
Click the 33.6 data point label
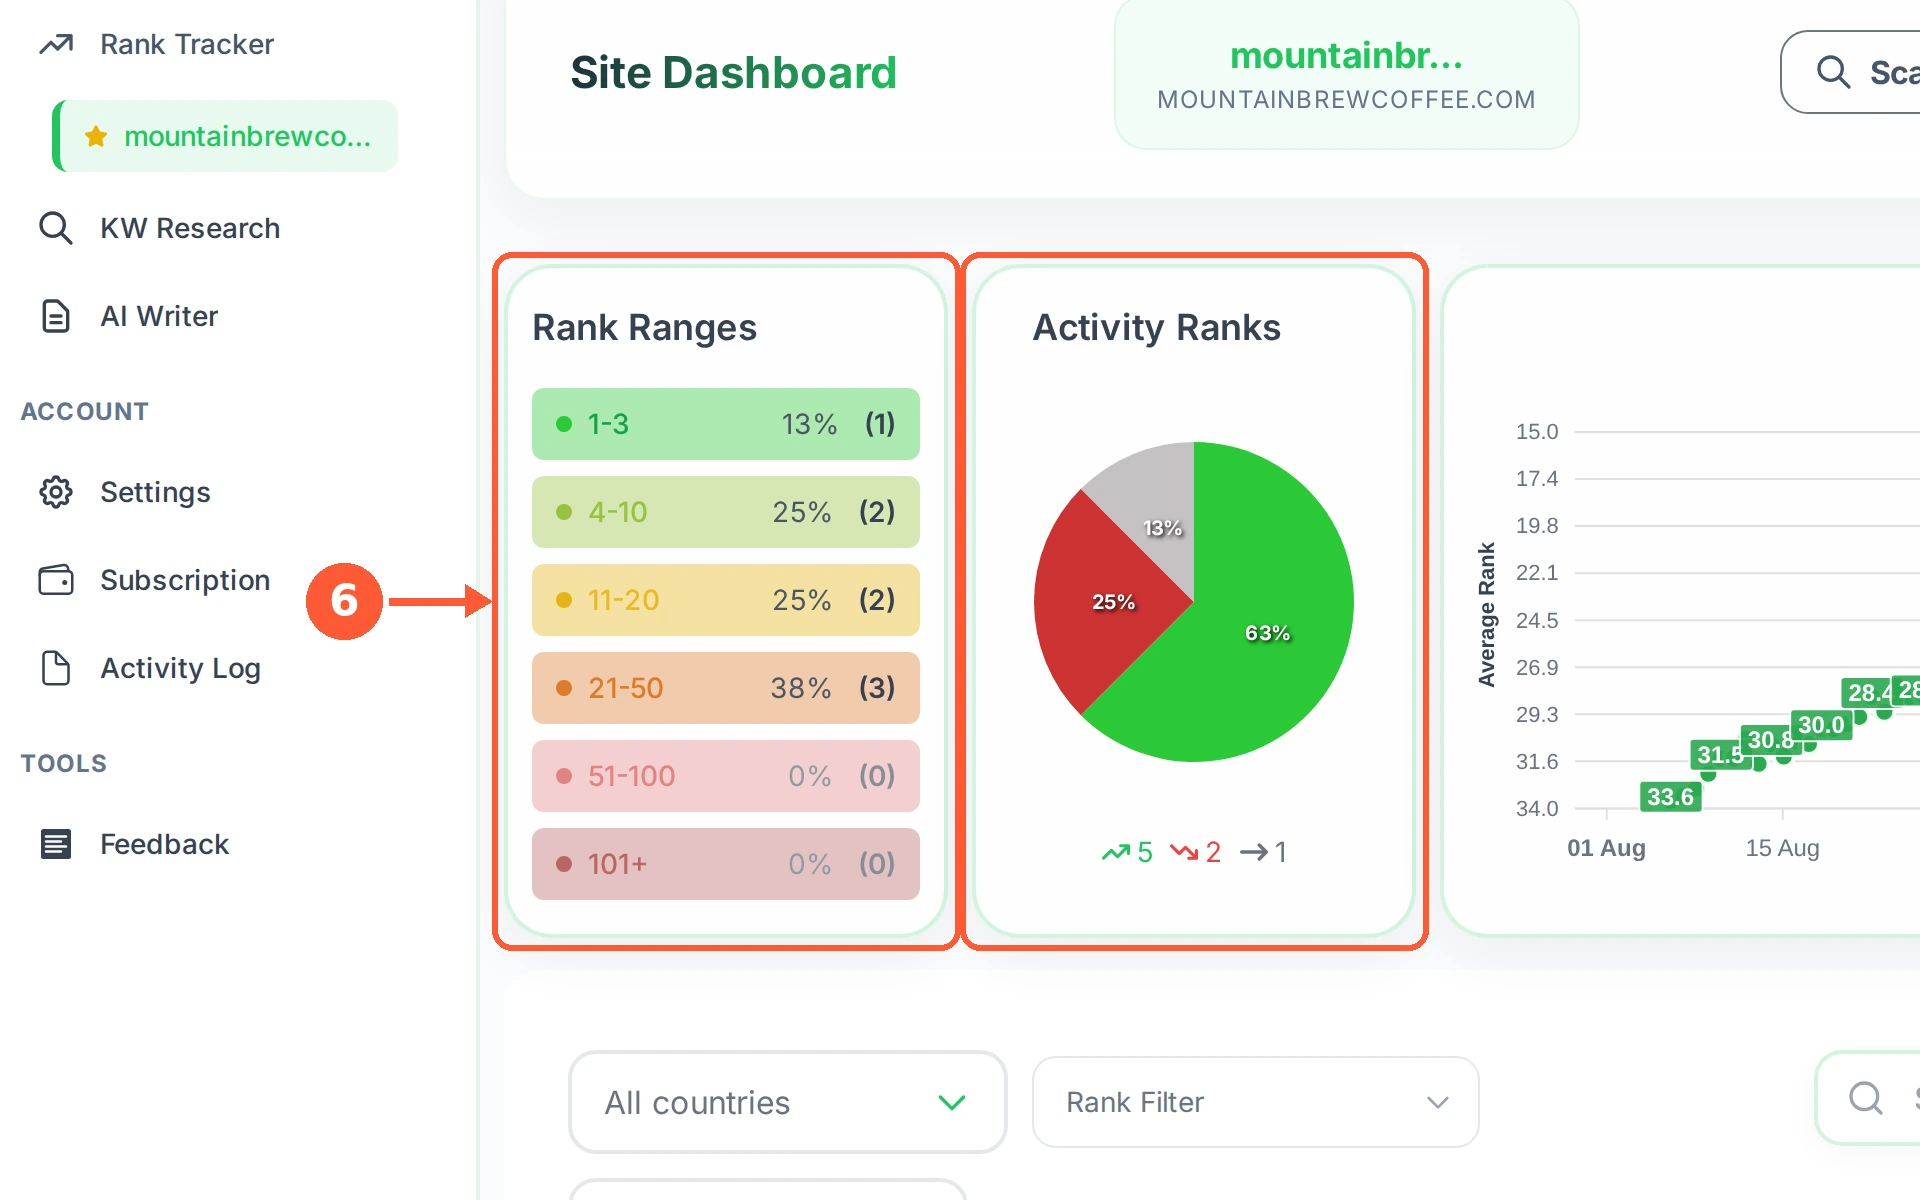(x=1671, y=797)
